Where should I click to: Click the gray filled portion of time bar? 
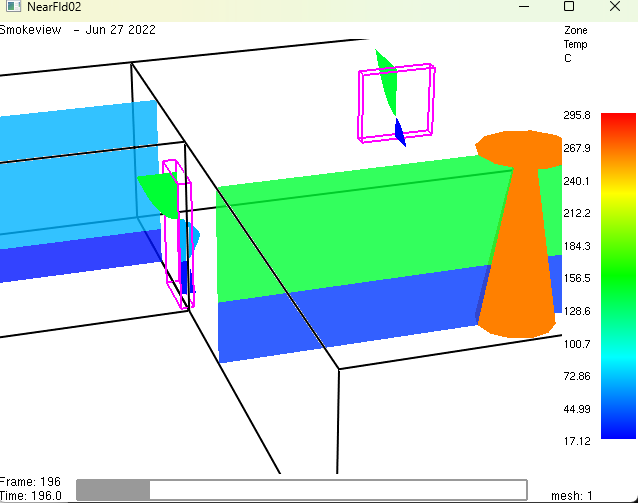(x=113, y=489)
